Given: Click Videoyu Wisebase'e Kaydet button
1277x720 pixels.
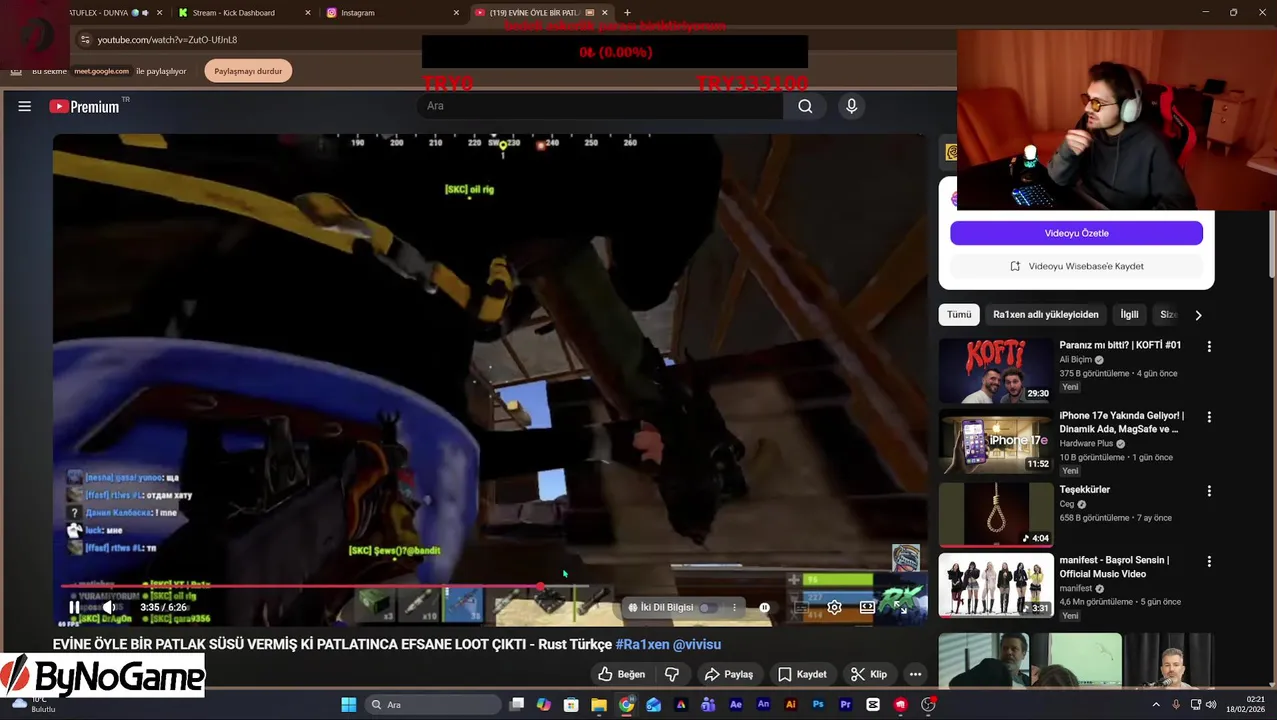Looking at the screenshot, I should coord(1076,266).
